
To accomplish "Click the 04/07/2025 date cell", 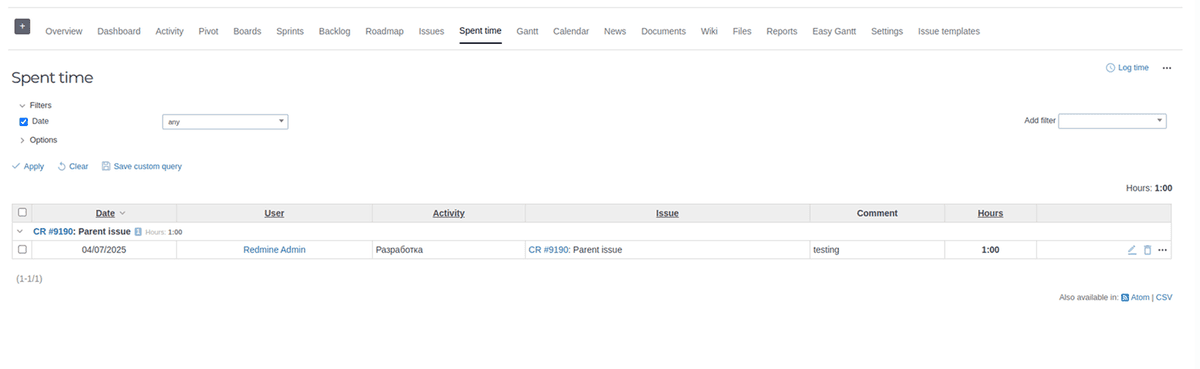I will [x=104, y=250].
